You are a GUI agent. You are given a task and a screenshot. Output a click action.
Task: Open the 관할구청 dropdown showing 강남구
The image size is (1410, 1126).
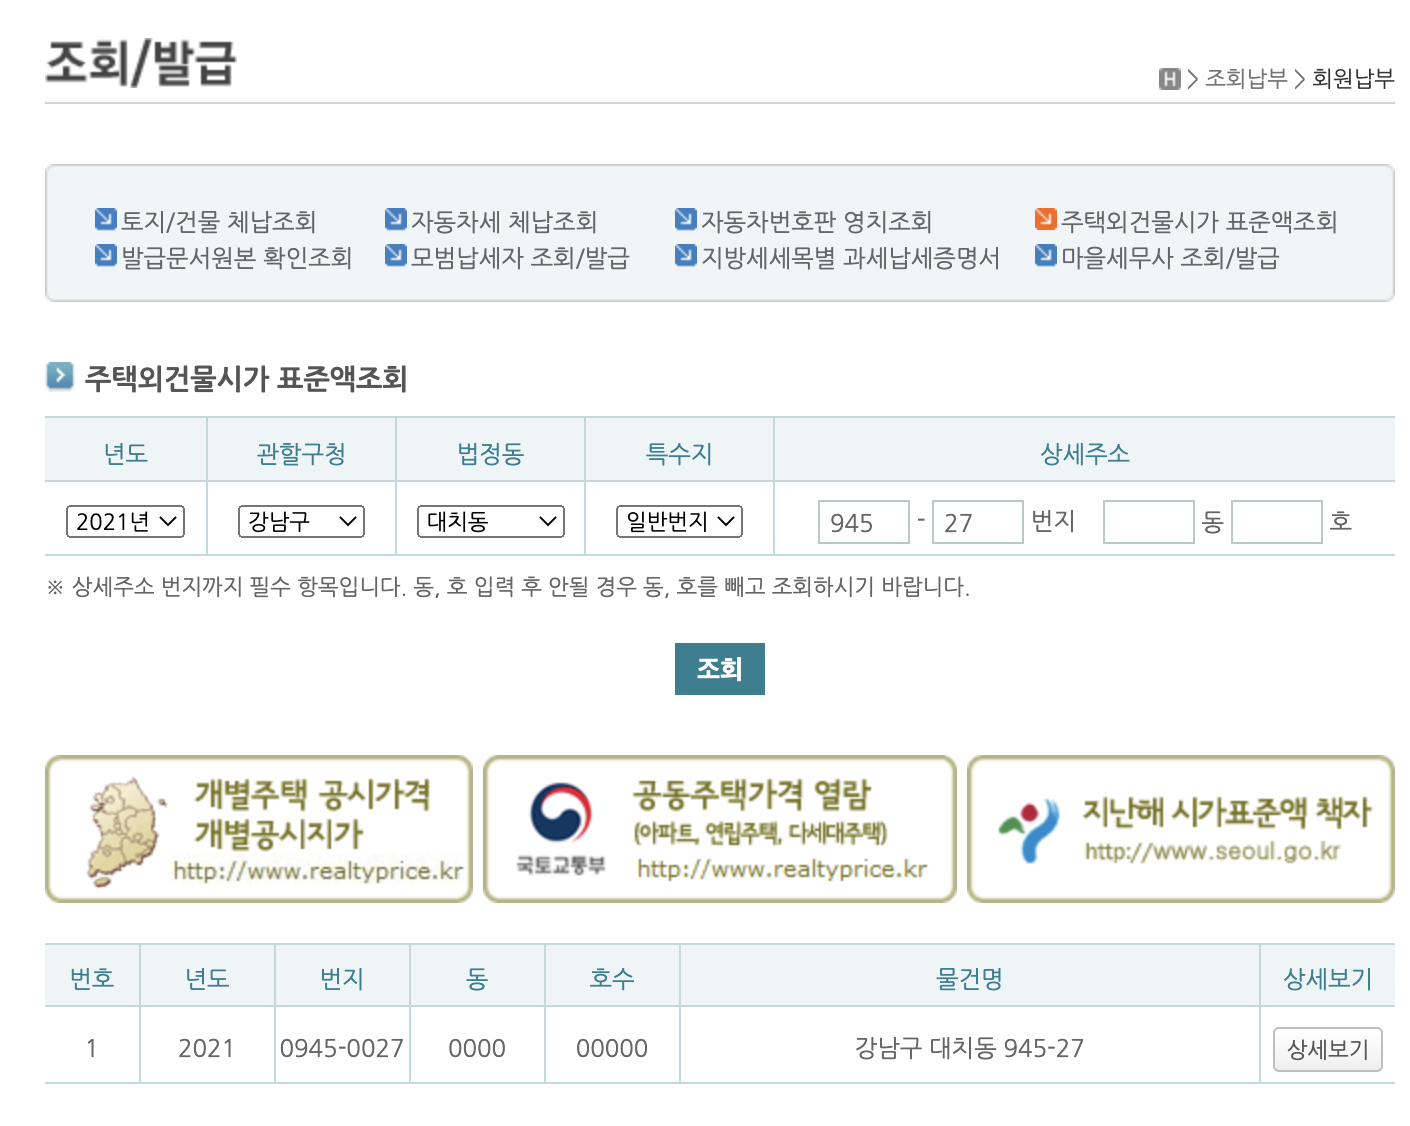pos(301,521)
